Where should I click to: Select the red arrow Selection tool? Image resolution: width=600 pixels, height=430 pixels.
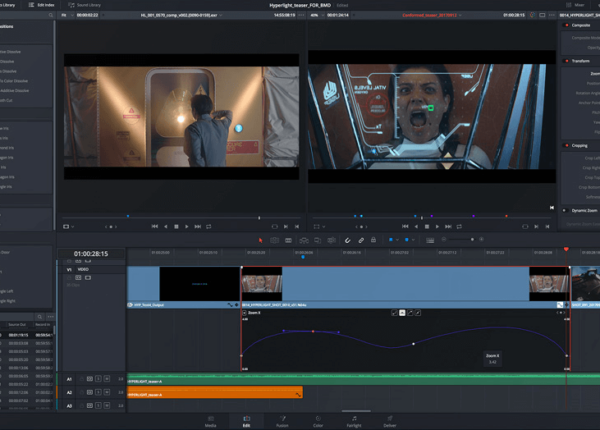261,240
